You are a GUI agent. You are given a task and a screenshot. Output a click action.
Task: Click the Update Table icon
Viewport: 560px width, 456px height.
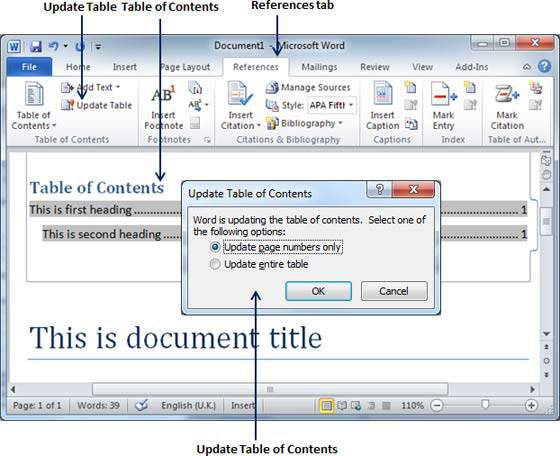[x=68, y=105]
